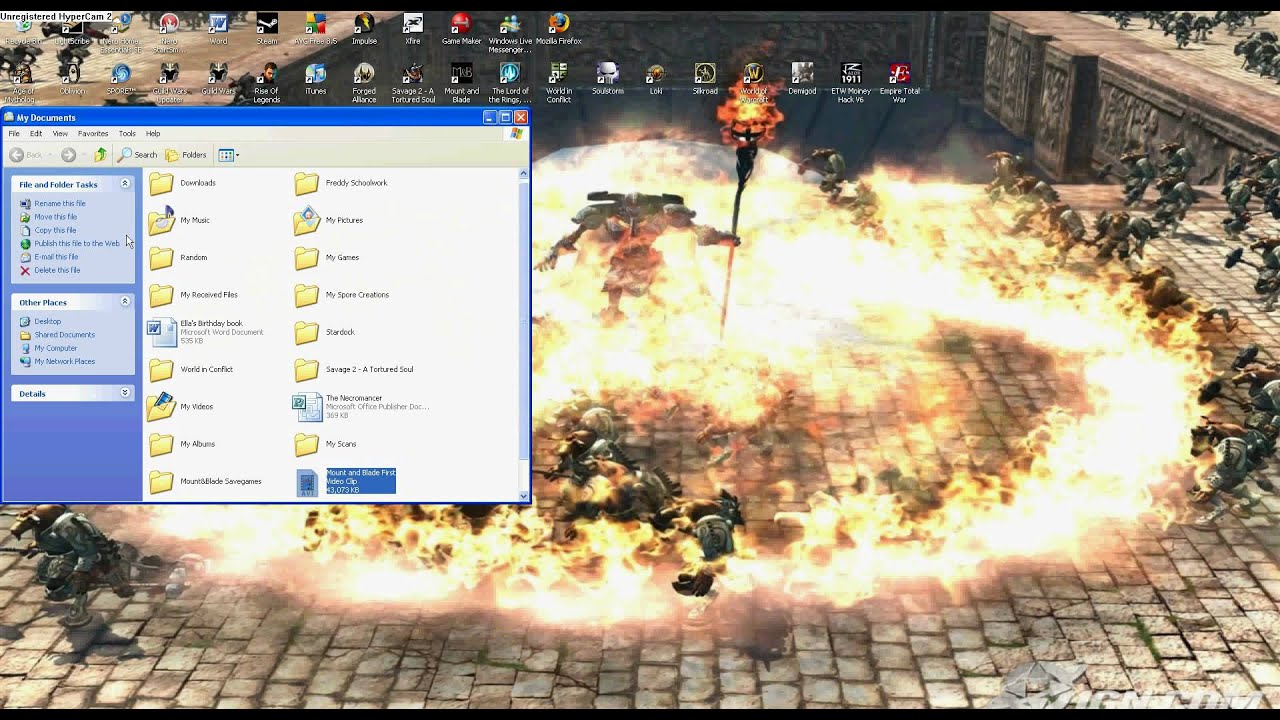1280x720 pixels.
Task: Open iTunes from the desktop
Action: (x=315, y=79)
